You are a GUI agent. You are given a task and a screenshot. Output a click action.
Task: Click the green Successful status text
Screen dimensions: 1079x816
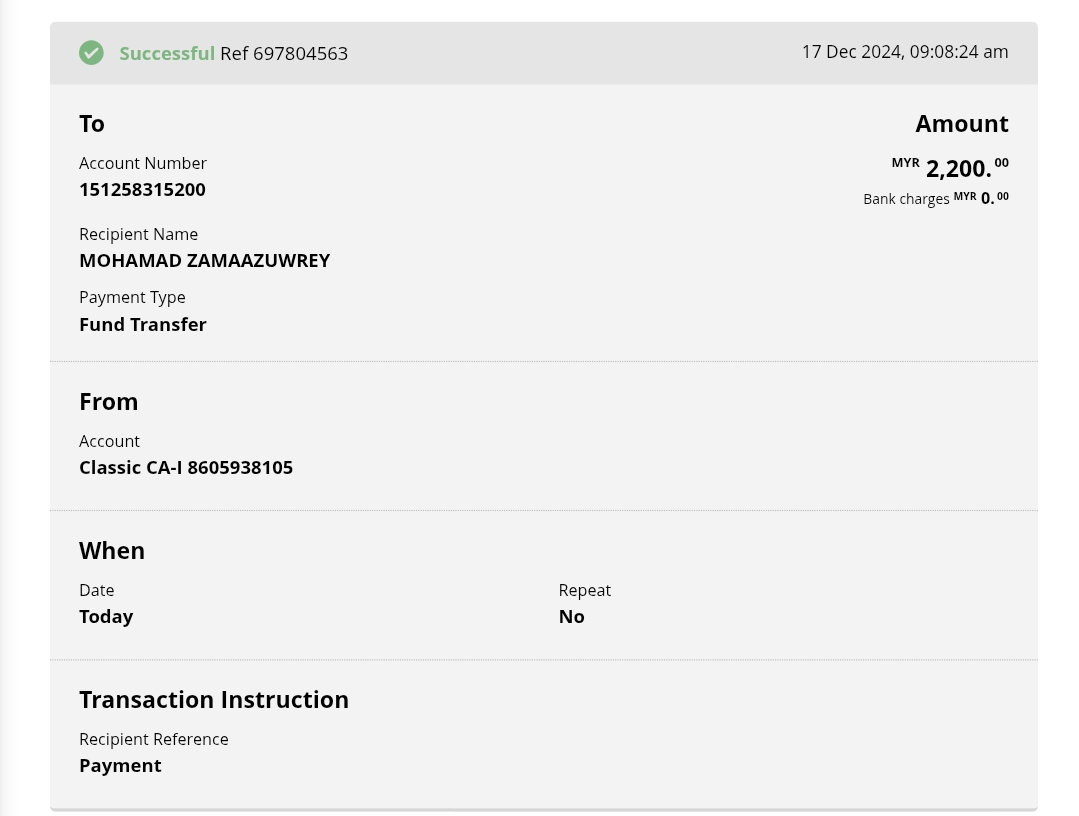point(166,54)
